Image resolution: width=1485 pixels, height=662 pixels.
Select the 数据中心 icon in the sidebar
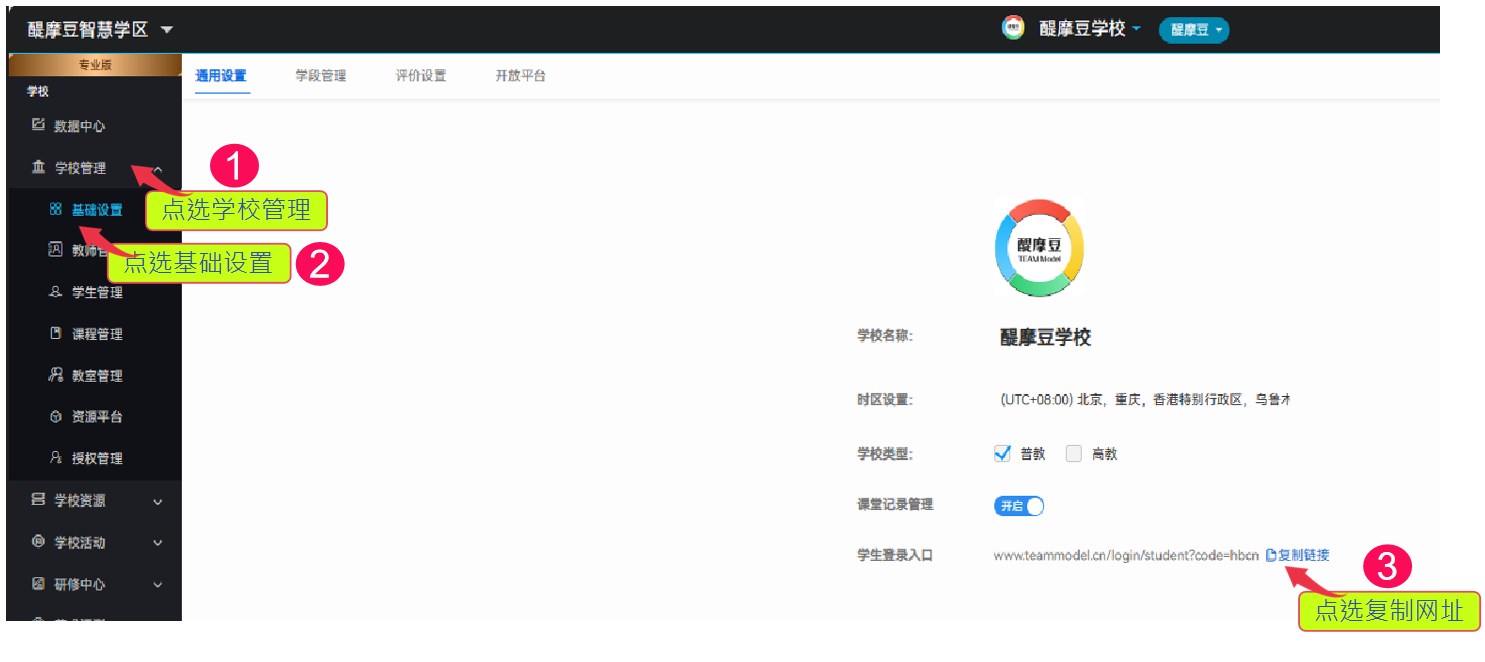(36, 125)
